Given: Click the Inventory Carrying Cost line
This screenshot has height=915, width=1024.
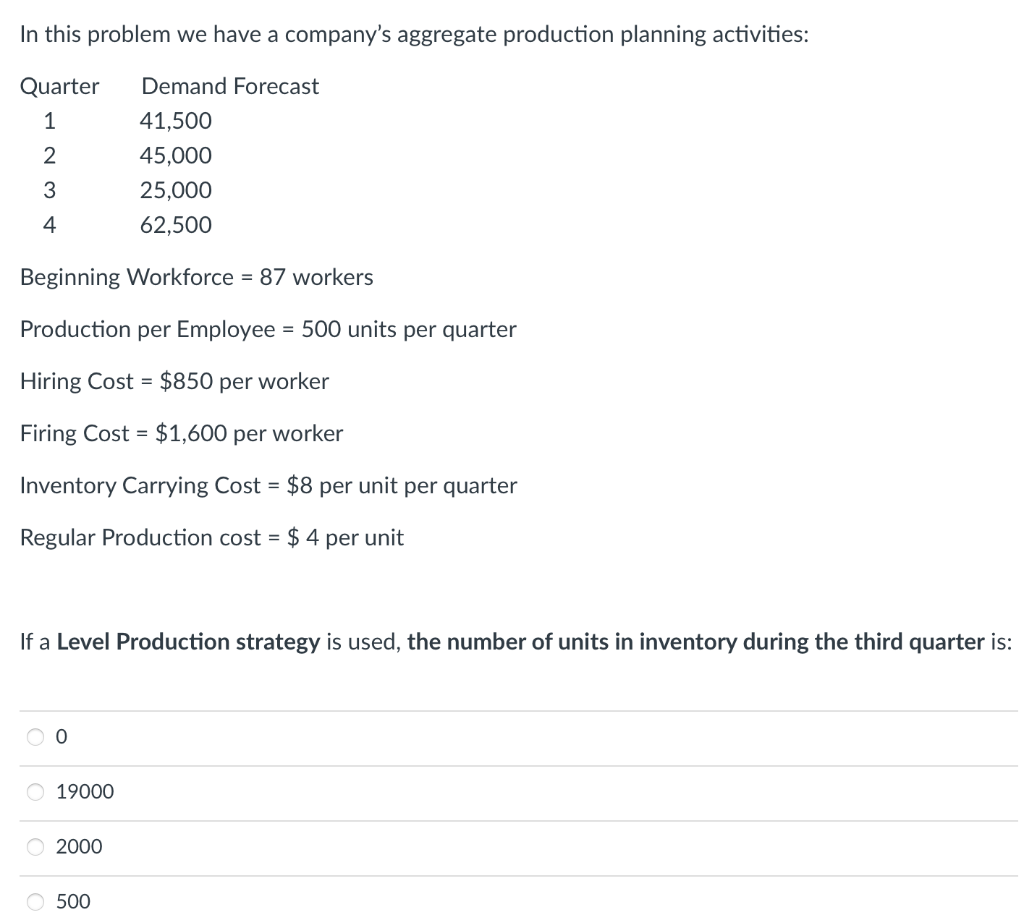Looking at the screenshot, I should tap(268, 485).
